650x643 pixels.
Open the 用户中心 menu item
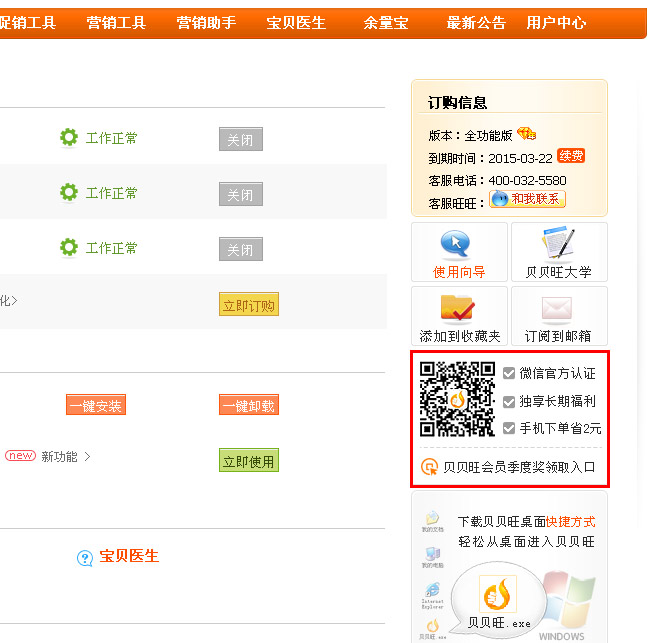[556, 23]
